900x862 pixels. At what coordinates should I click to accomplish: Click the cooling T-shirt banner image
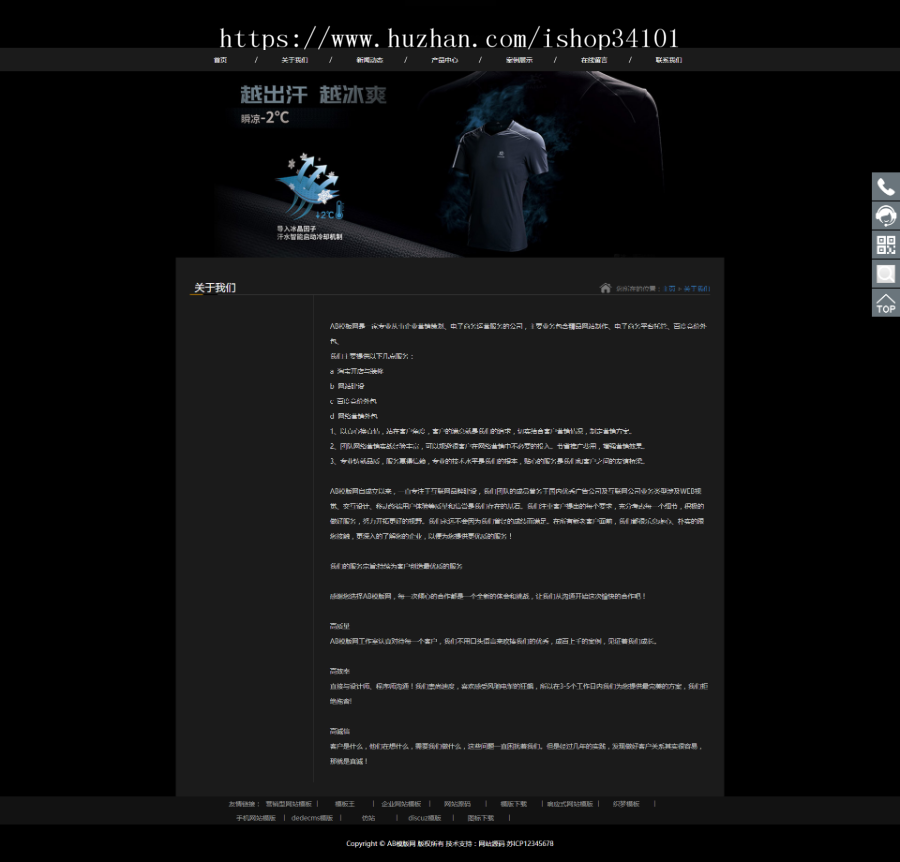450,164
